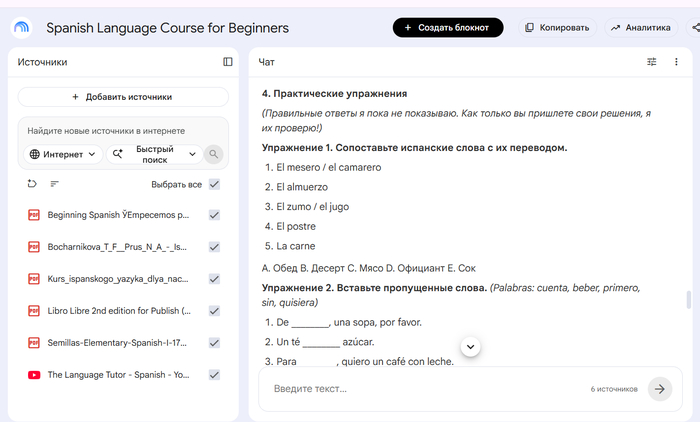Click the notebook title Spanish Language Course
This screenshot has width=700, height=422.
pyautogui.click(x=167, y=28)
